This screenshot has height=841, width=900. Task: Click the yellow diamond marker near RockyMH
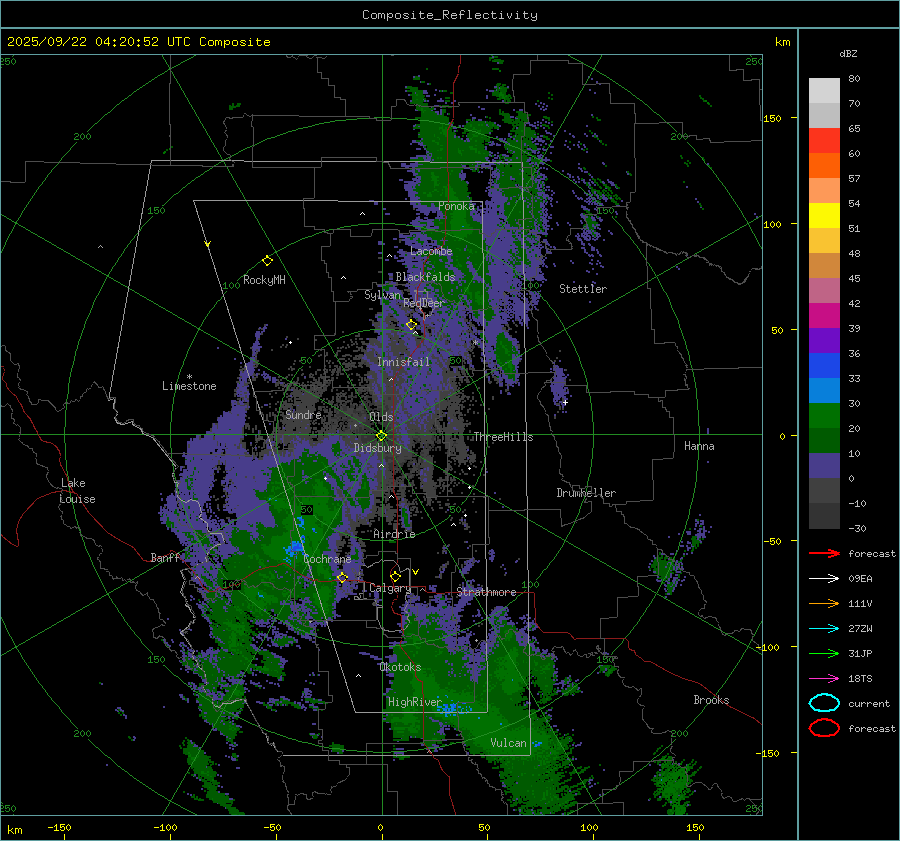(x=267, y=260)
